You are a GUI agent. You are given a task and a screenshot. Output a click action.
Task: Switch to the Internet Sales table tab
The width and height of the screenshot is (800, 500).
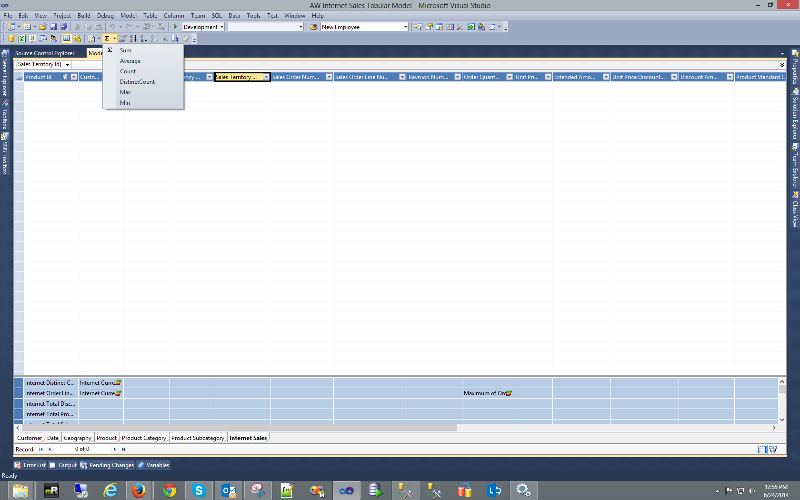(x=248, y=438)
